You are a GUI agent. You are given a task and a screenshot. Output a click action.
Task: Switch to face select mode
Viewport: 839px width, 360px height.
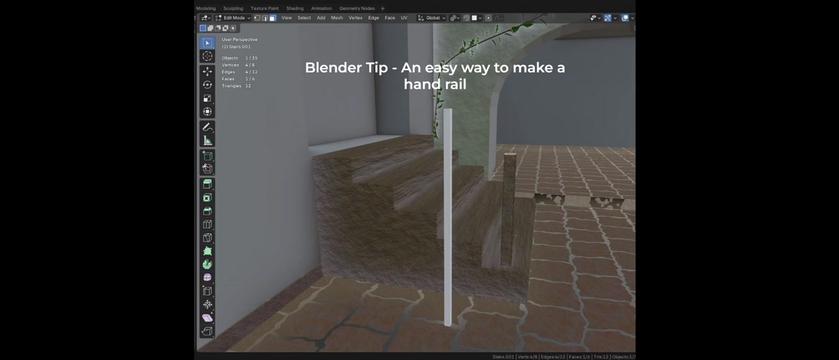tap(272, 18)
